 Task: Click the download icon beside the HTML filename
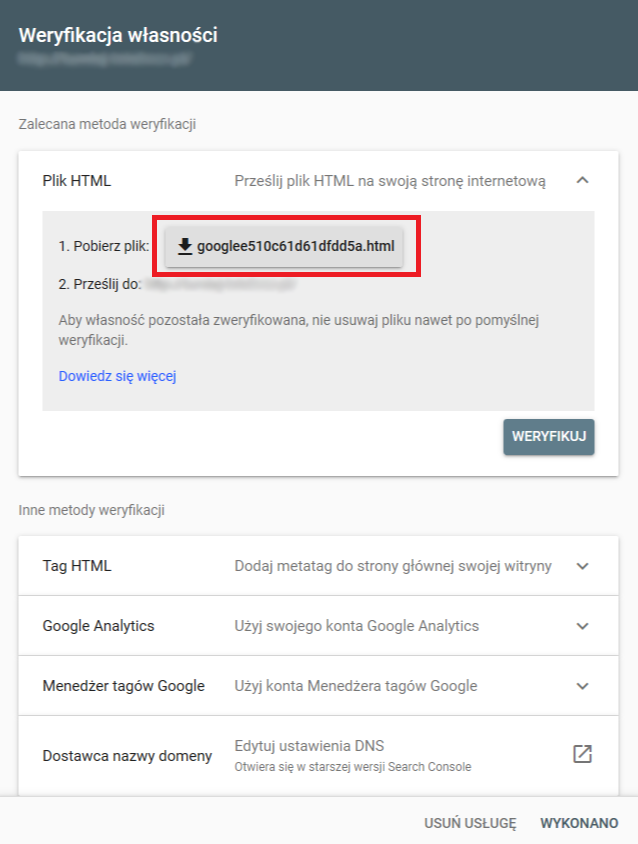click(184, 246)
